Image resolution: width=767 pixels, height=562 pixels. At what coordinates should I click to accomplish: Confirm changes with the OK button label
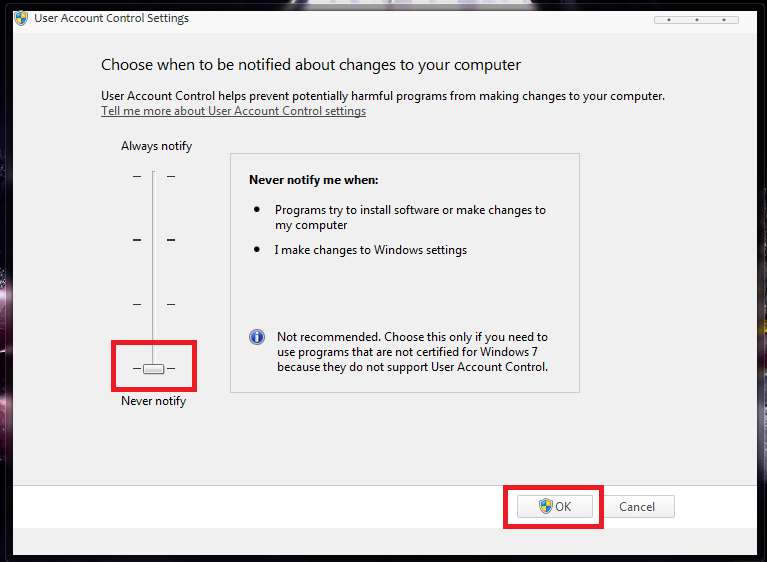pos(564,507)
